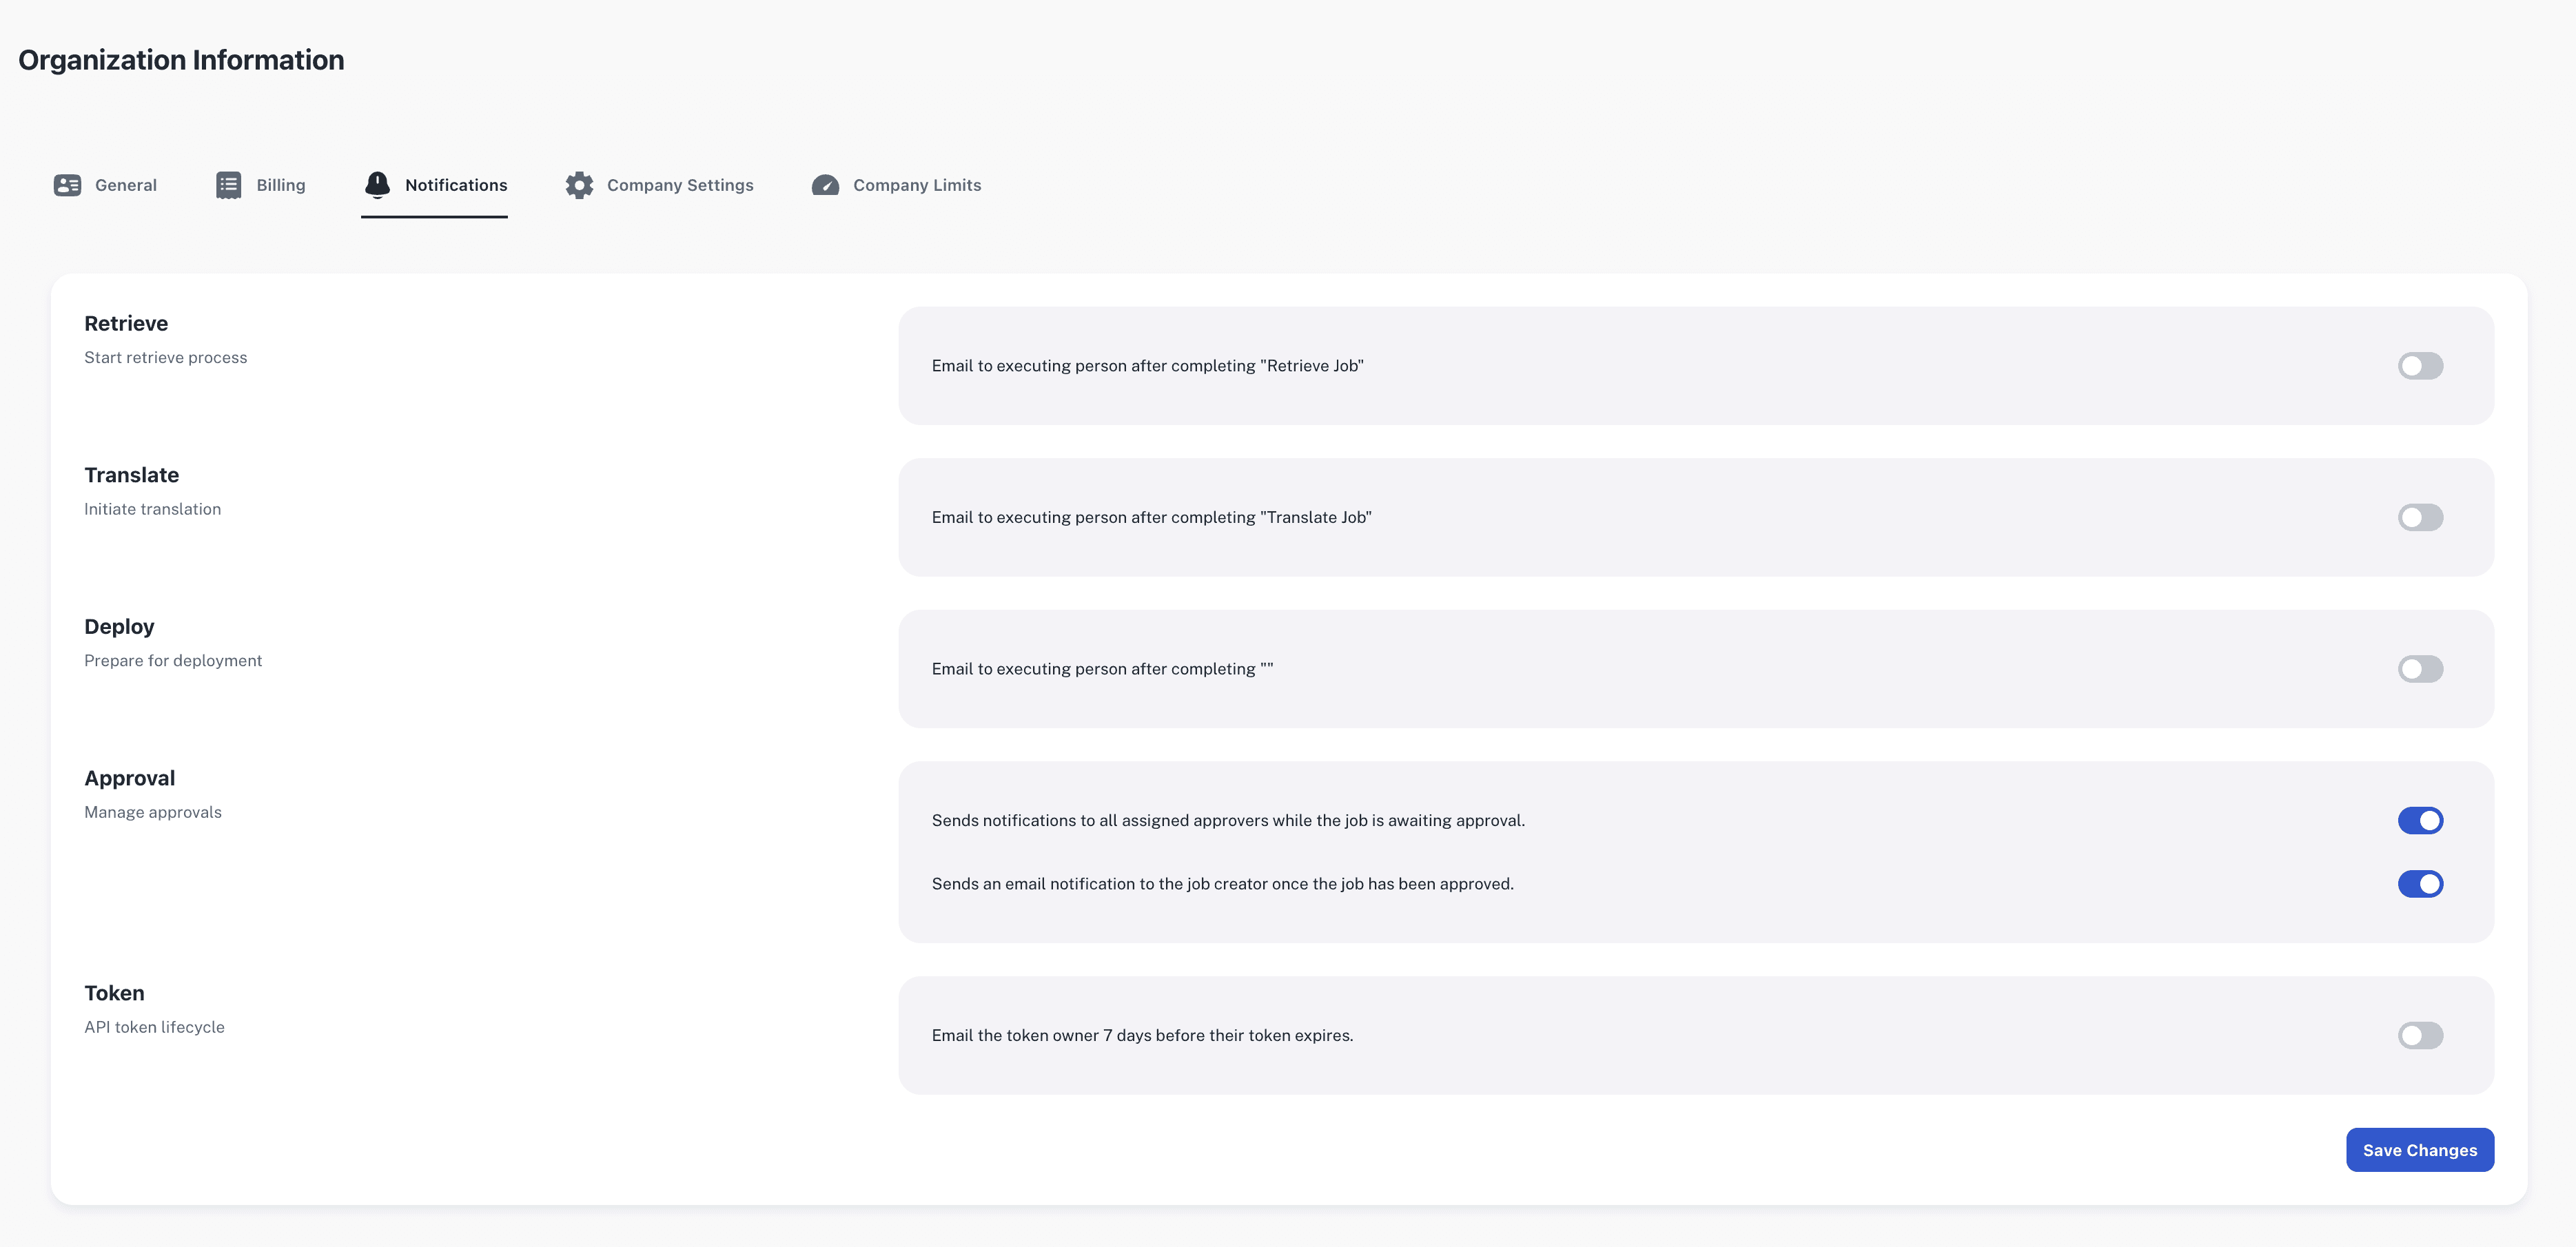Click the 'awaiting approval' notification text
Viewport: 2576px width, 1247px height.
tap(1228, 820)
